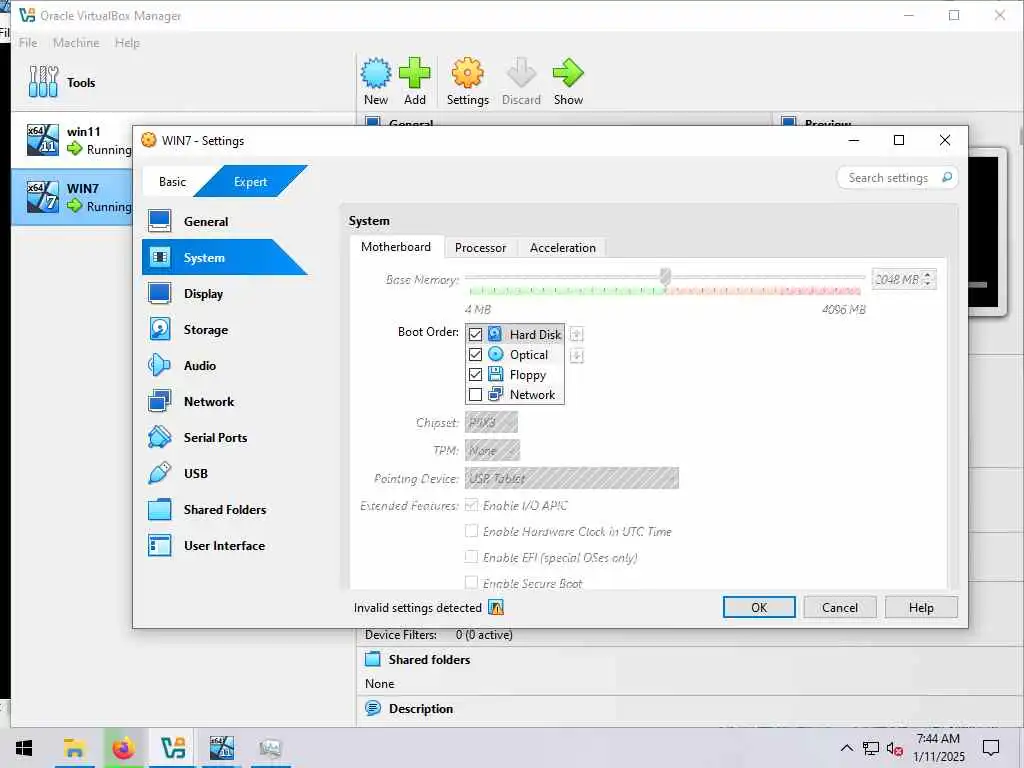Switch to Basic settings mode
The height and width of the screenshot is (768, 1024).
click(172, 182)
